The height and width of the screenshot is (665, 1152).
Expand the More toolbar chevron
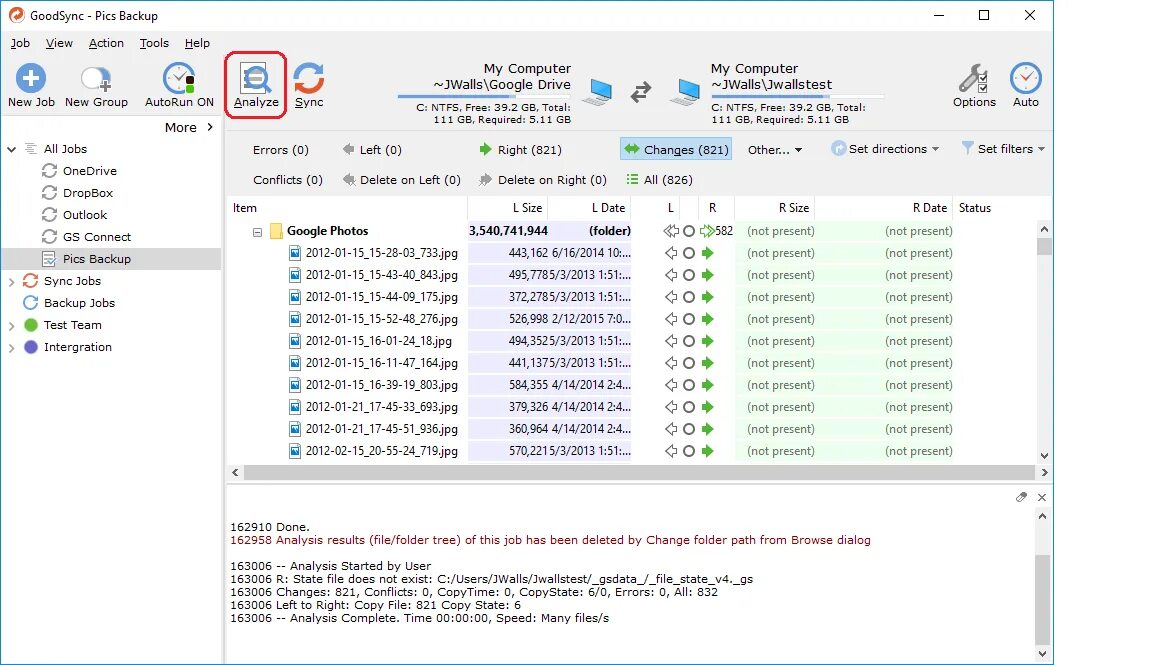click(x=210, y=127)
